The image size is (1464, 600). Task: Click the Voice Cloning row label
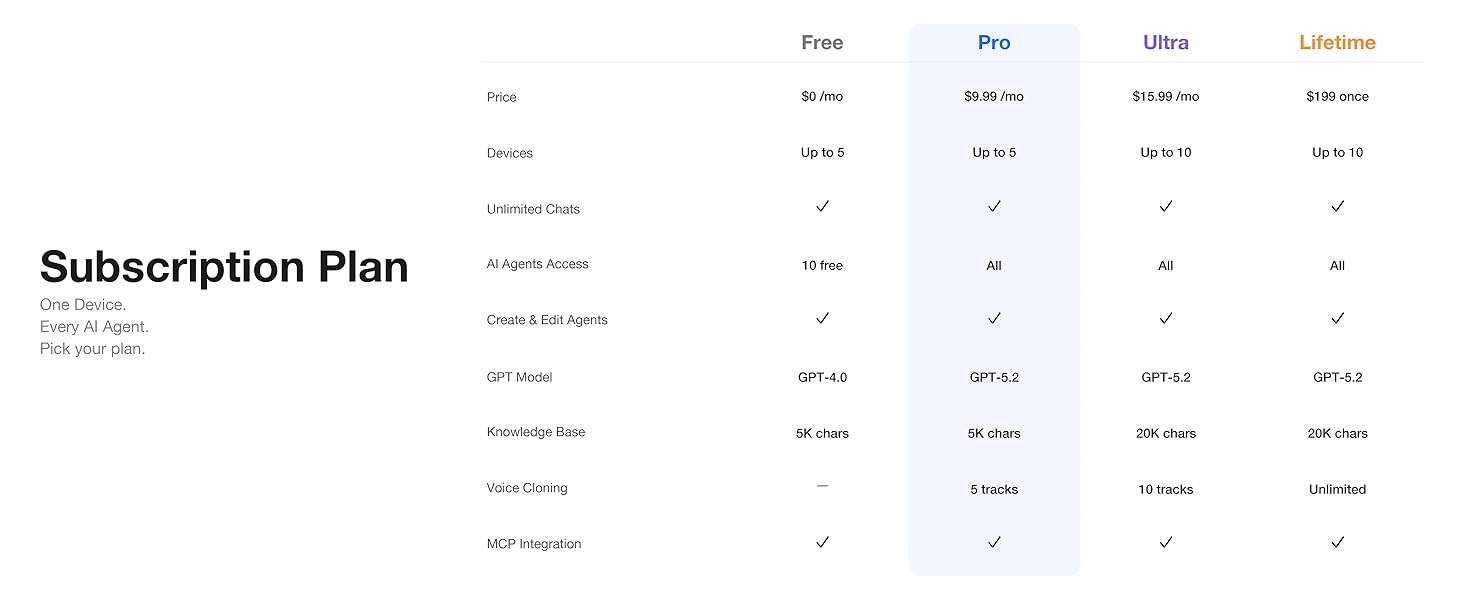point(527,488)
